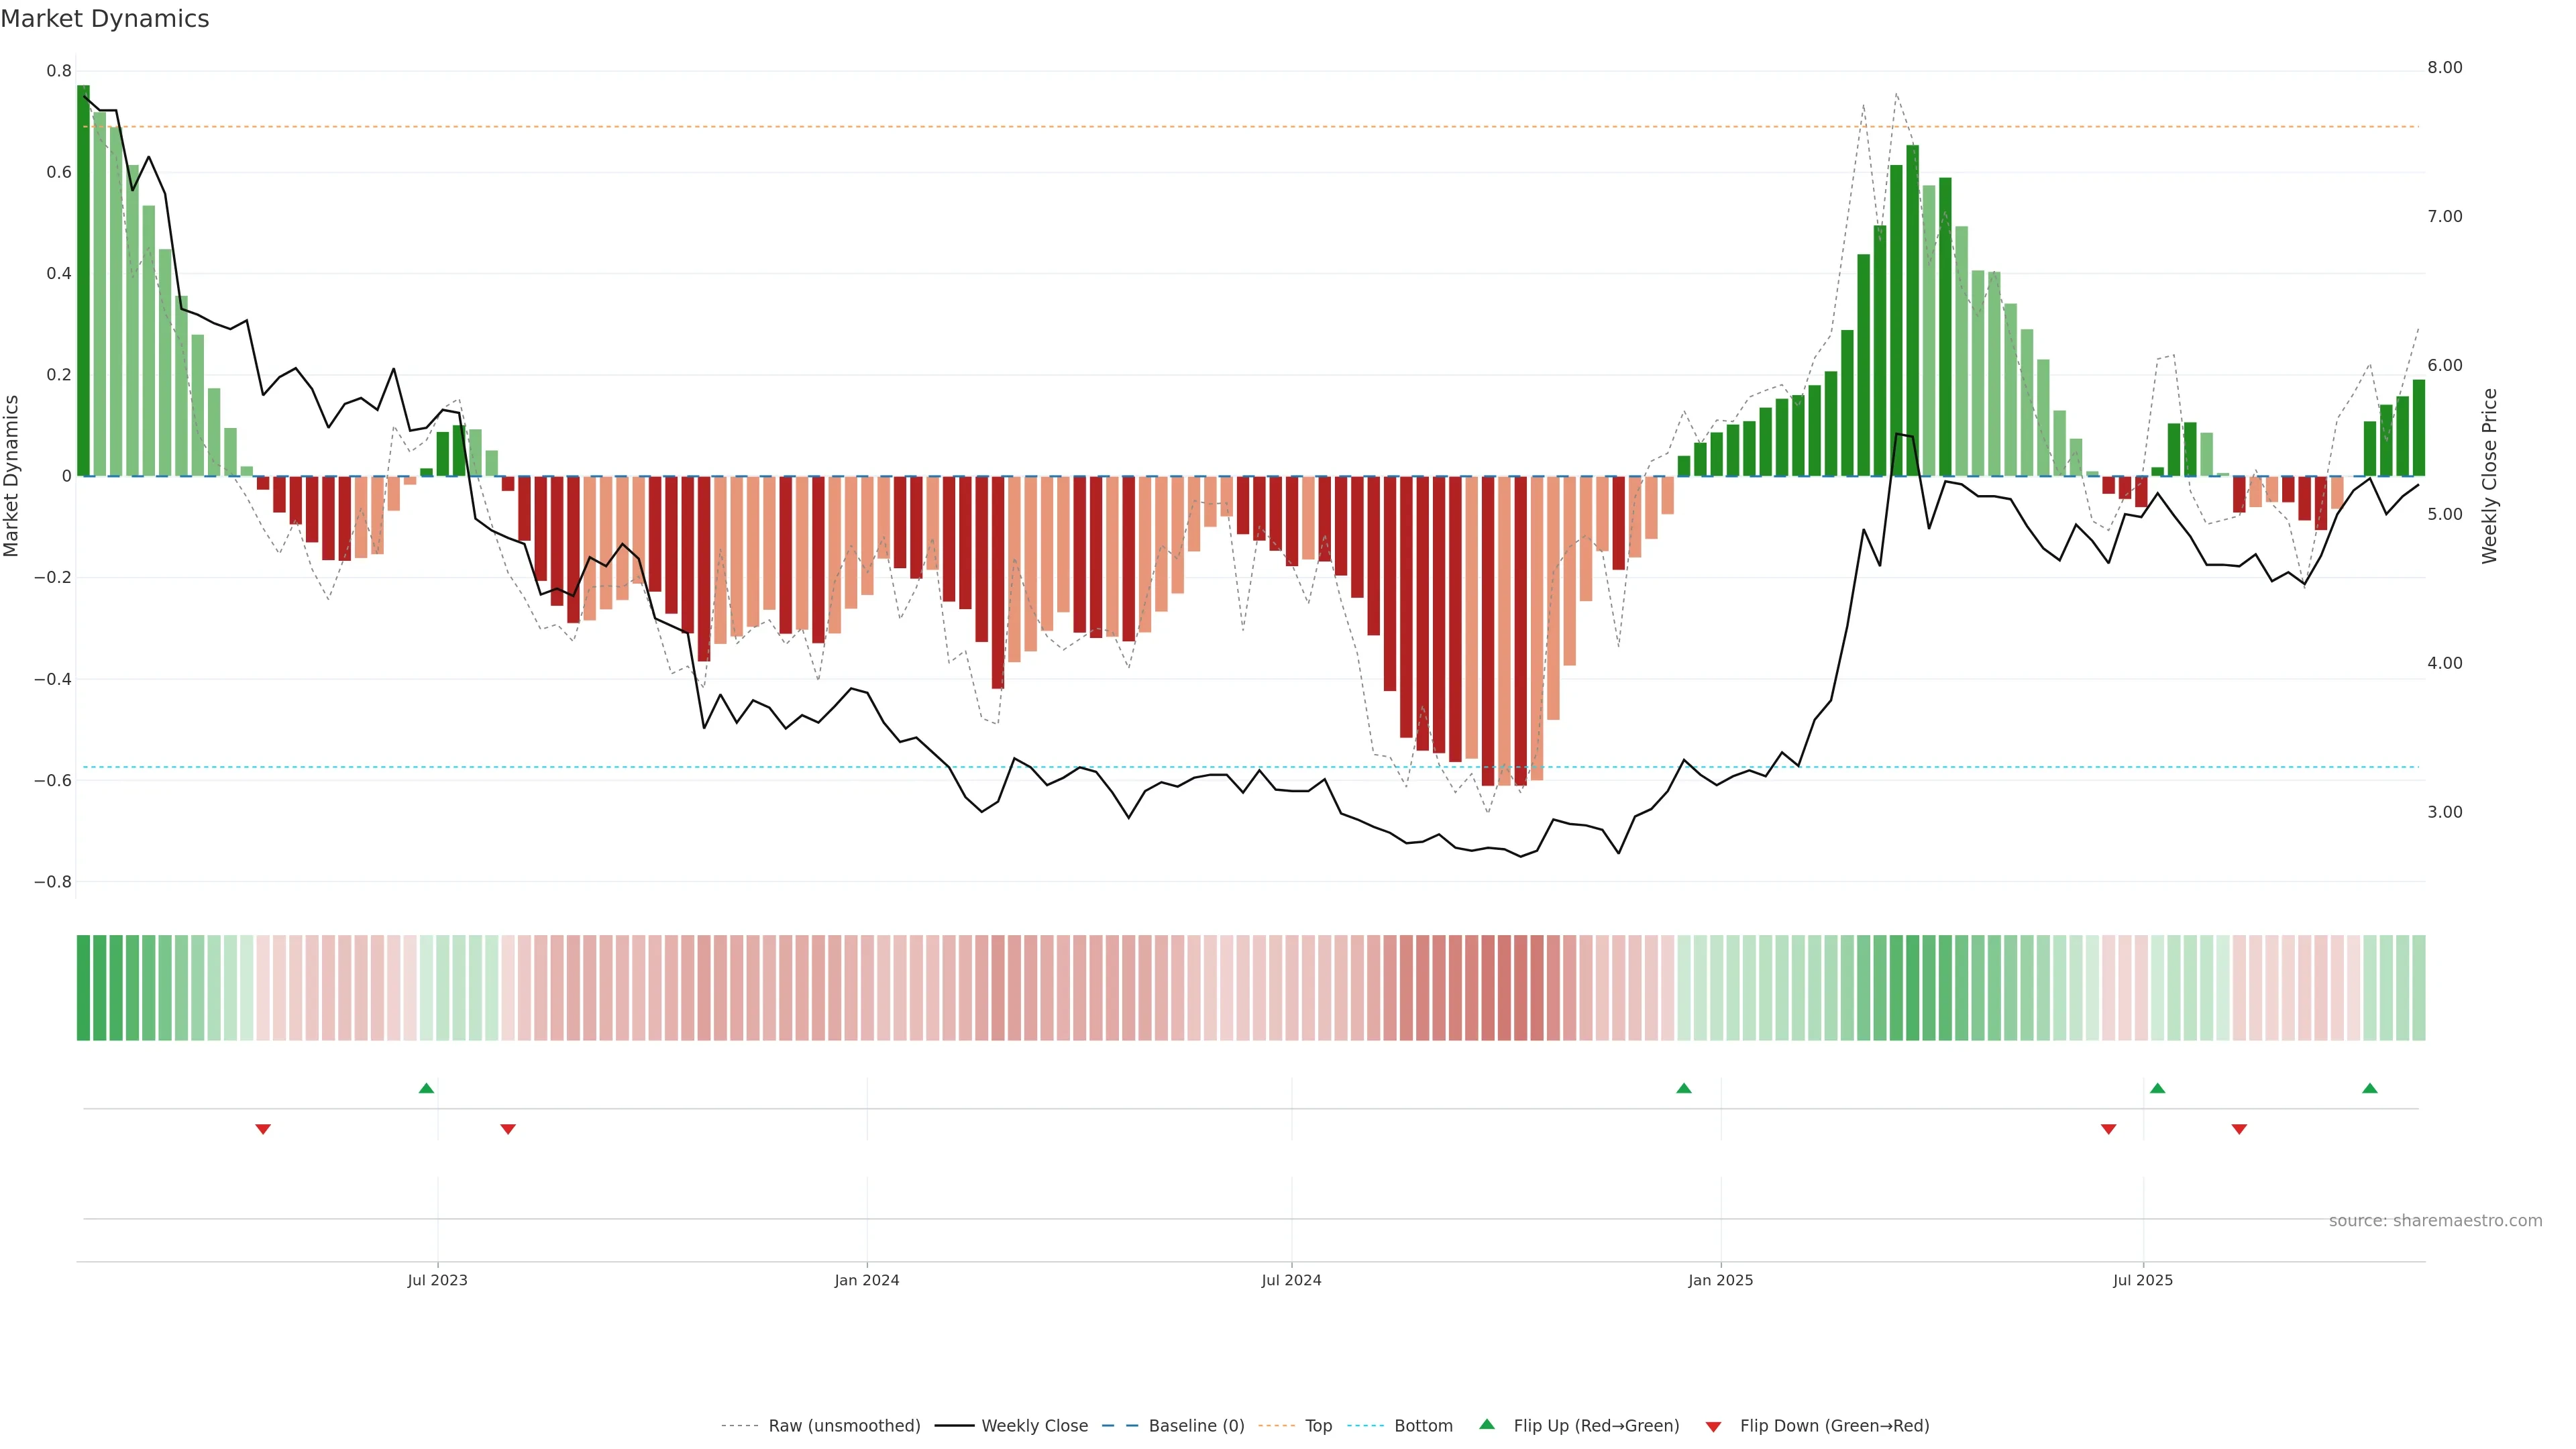Screen dimensions: 2576x1449
Task: Toggle the Top legend entry
Action: 1318,1426
